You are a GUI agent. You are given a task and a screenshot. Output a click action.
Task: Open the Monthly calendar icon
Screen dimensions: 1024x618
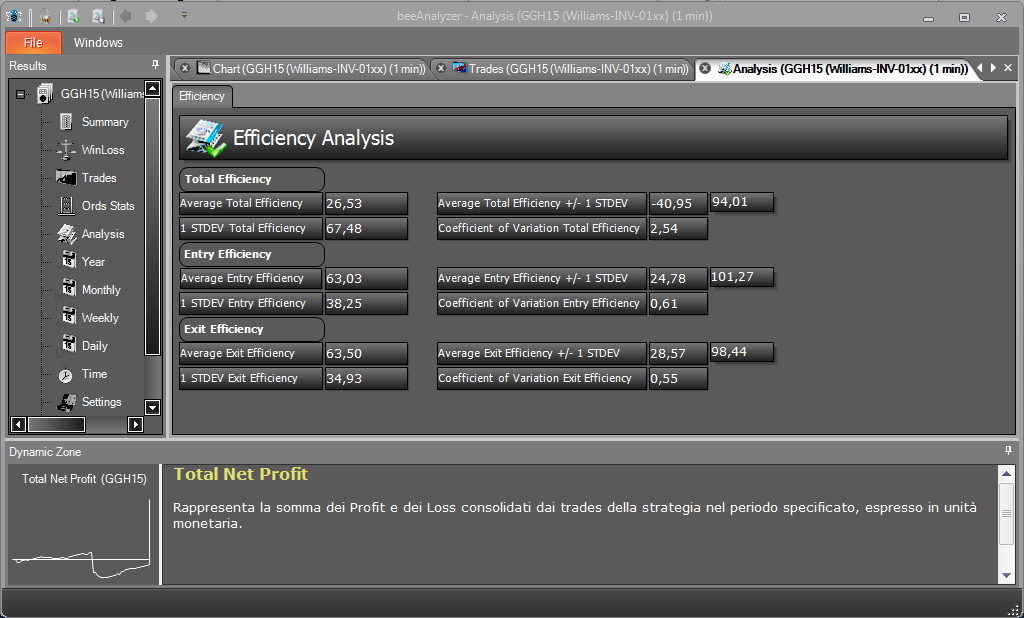(x=69, y=288)
